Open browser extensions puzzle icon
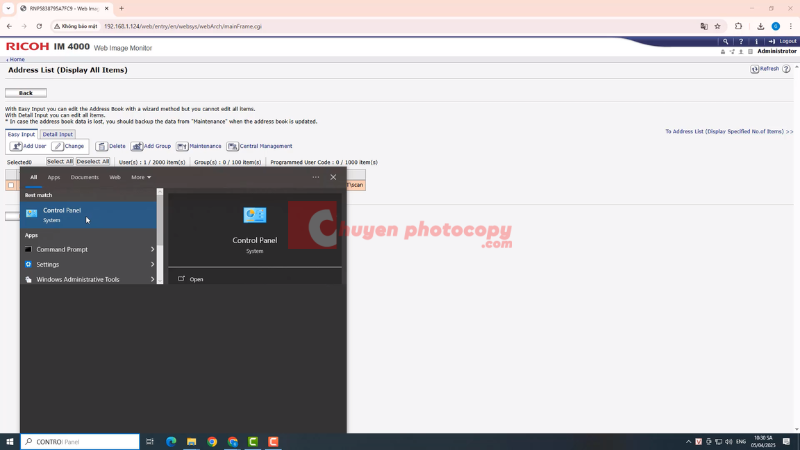This screenshot has height=450, width=800. tap(738, 27)
